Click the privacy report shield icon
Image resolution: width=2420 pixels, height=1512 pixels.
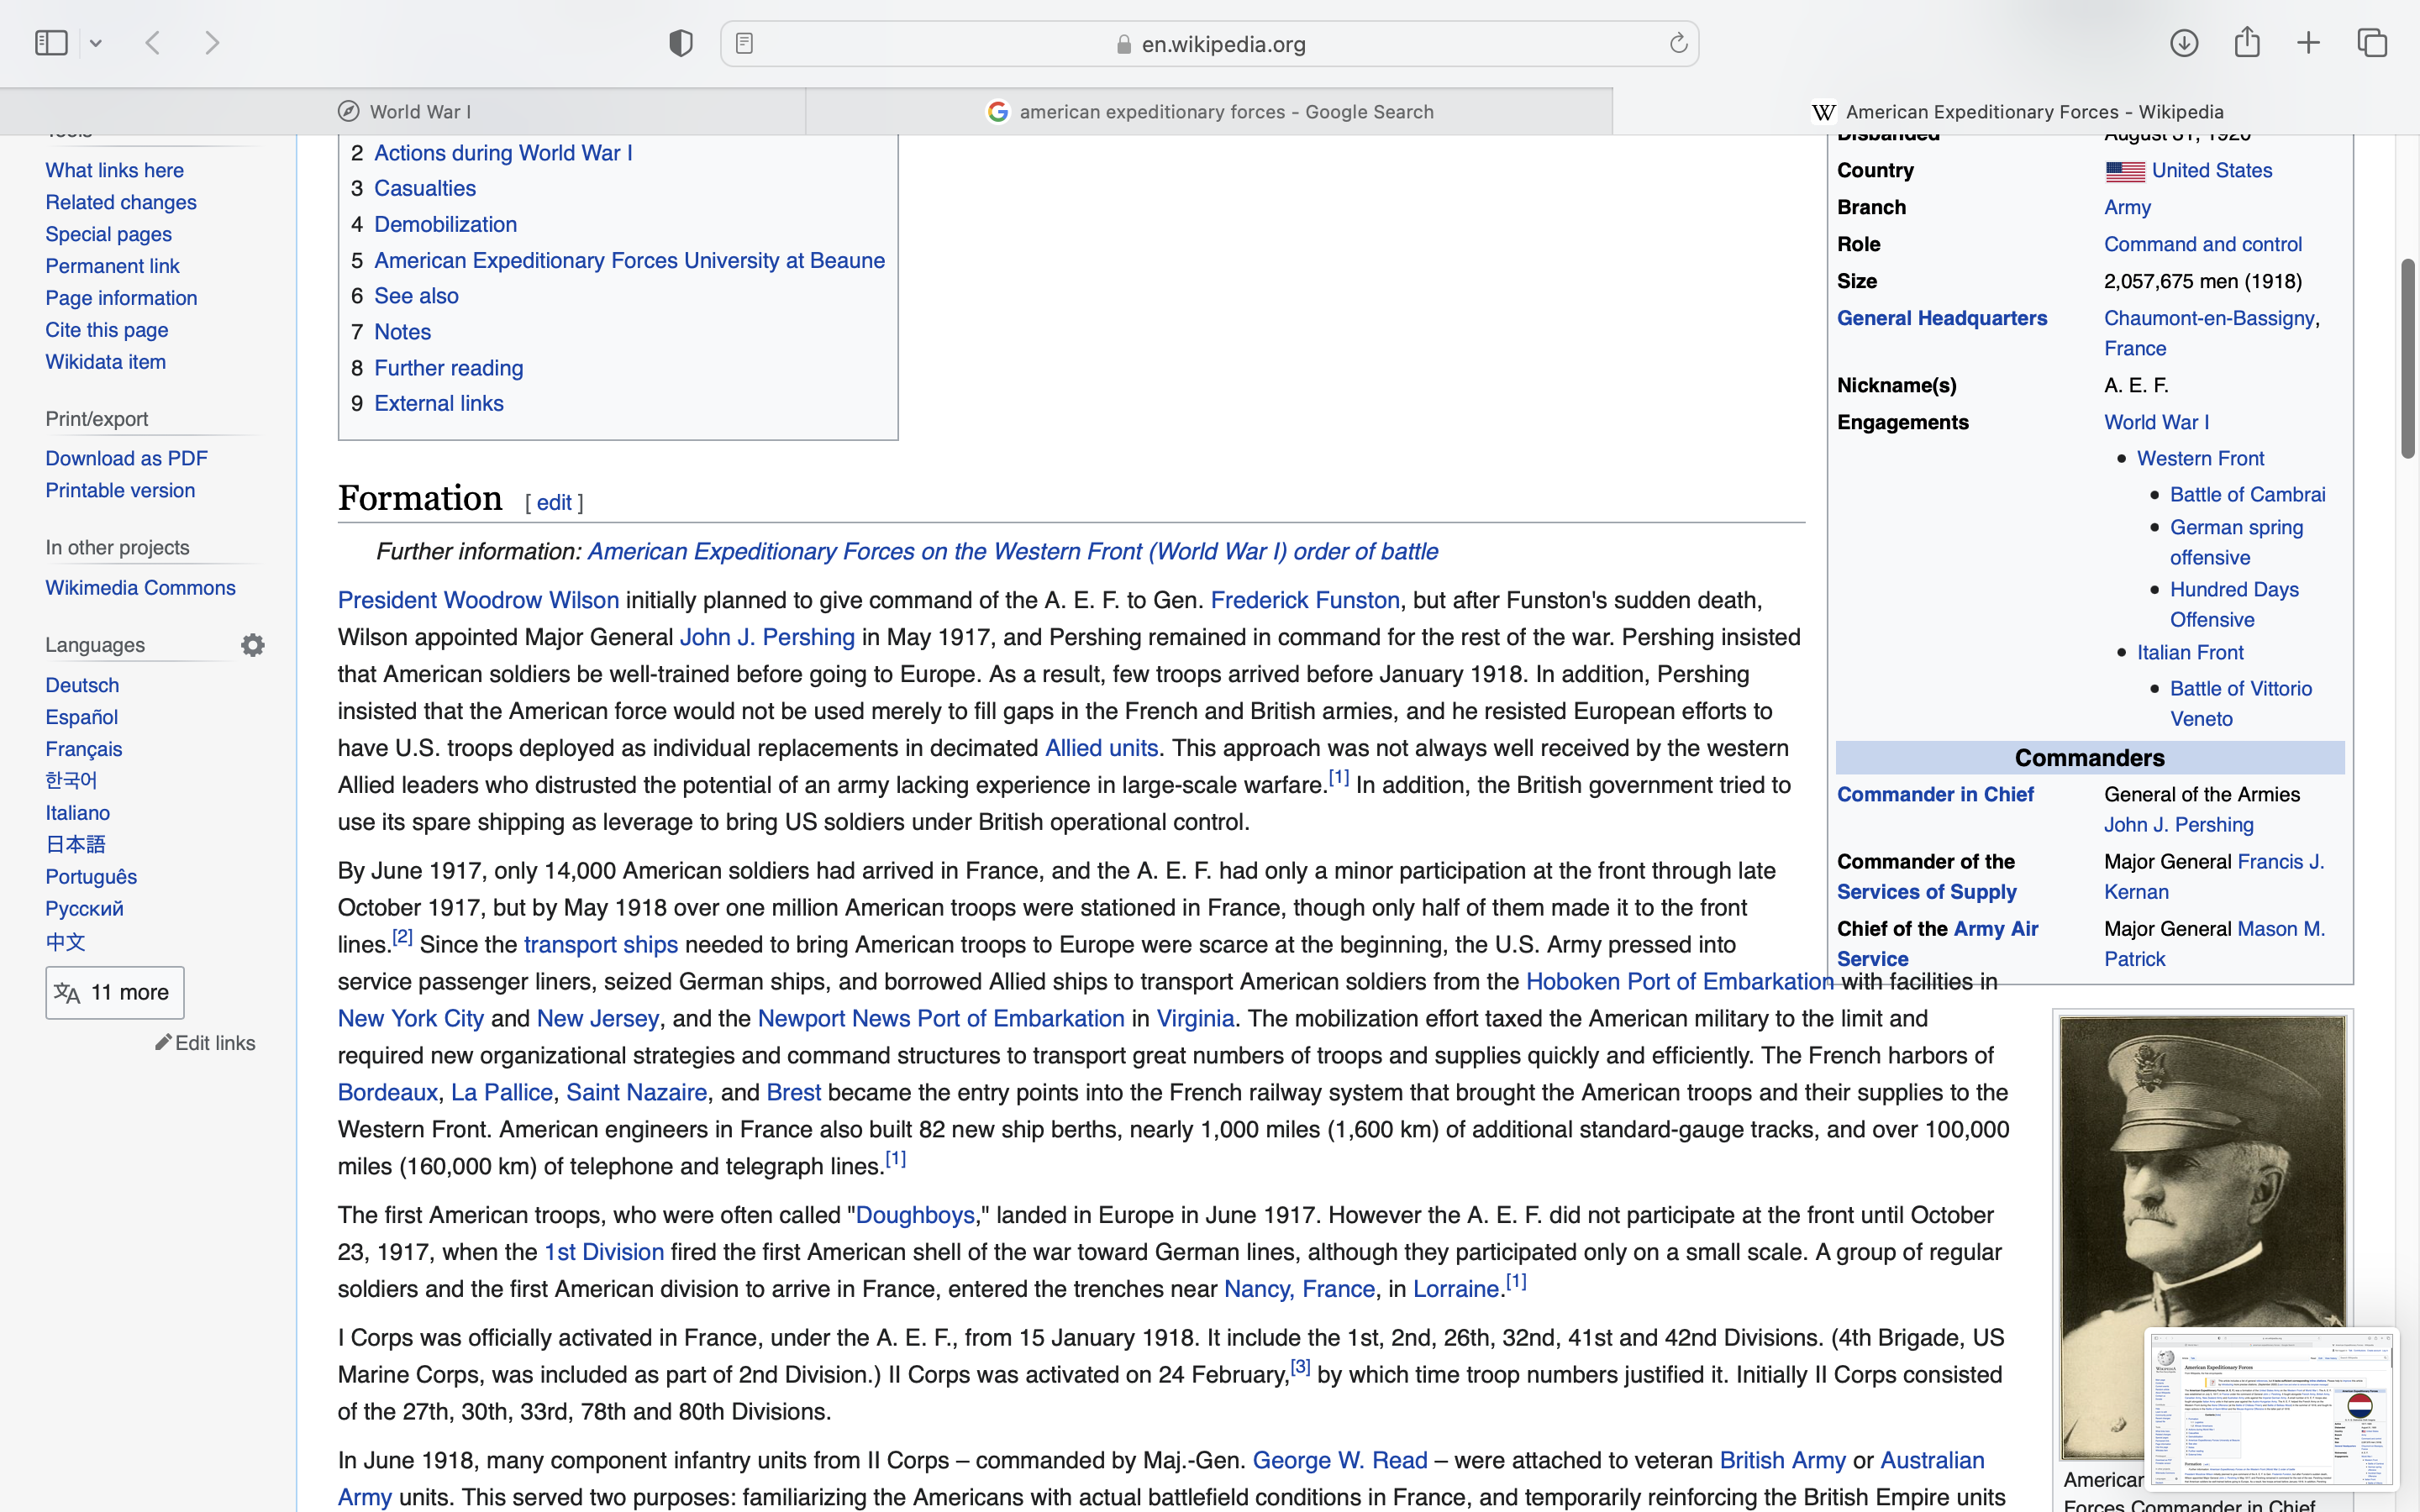pos(681,43)
